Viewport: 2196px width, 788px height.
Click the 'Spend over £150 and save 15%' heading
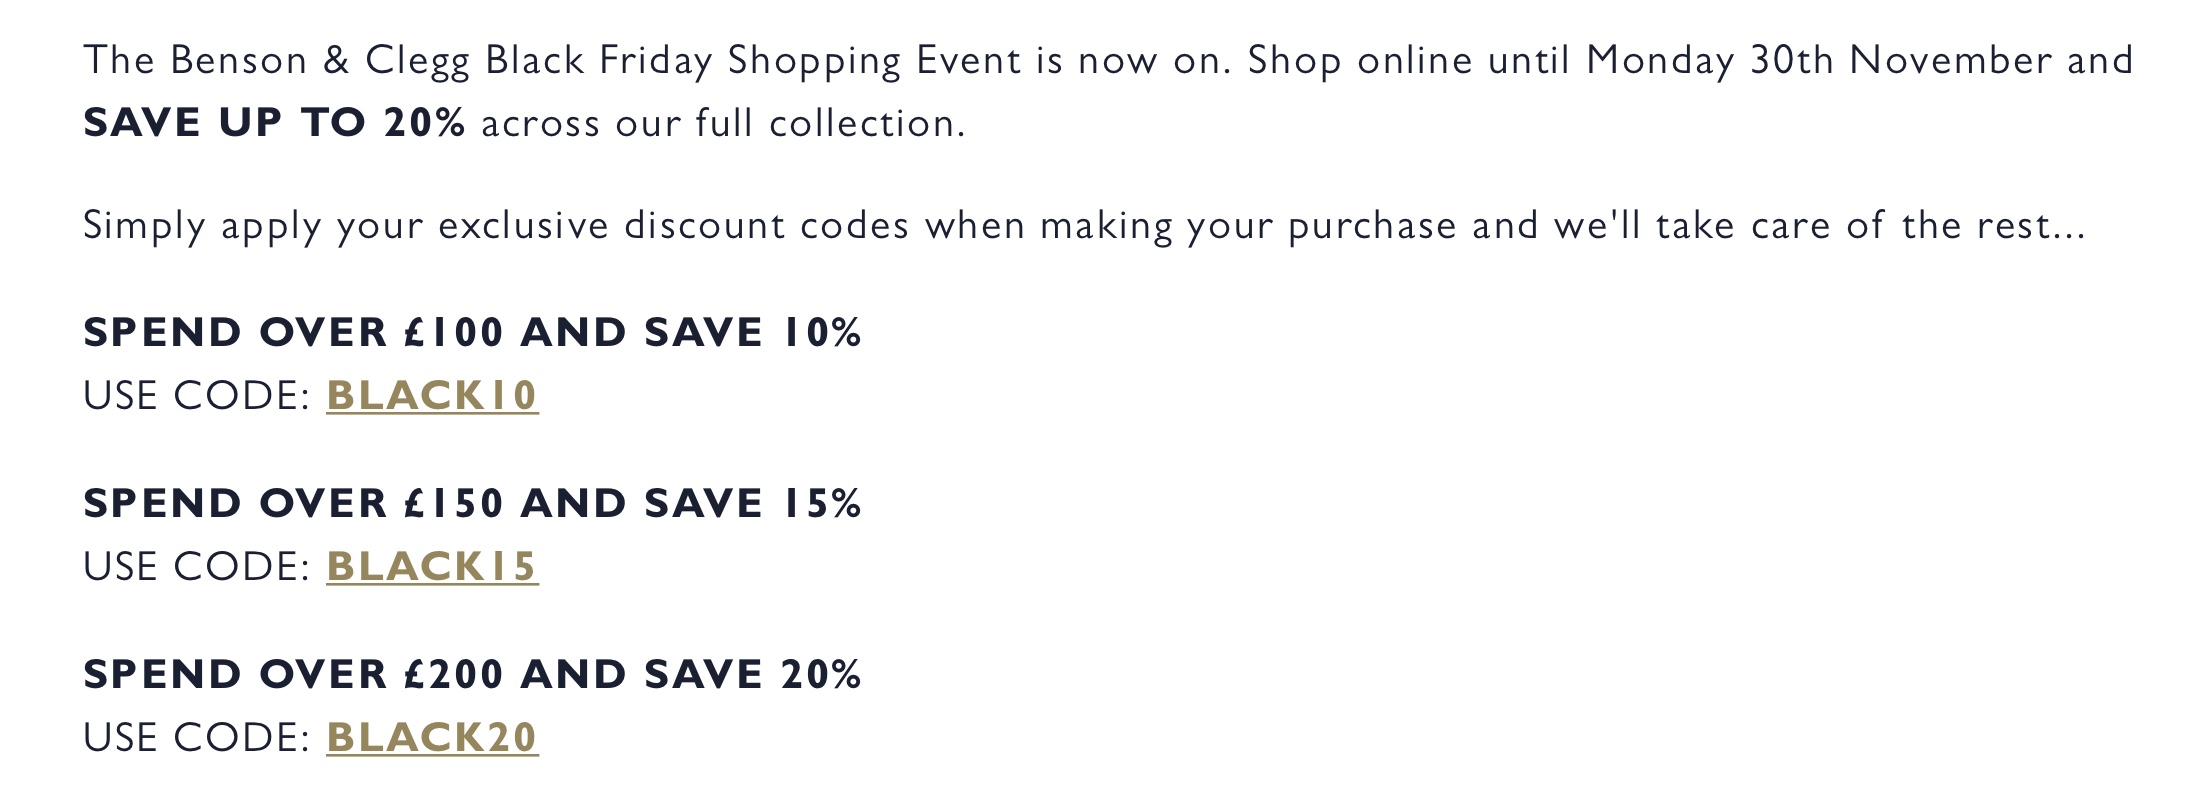tap(472, 503)
